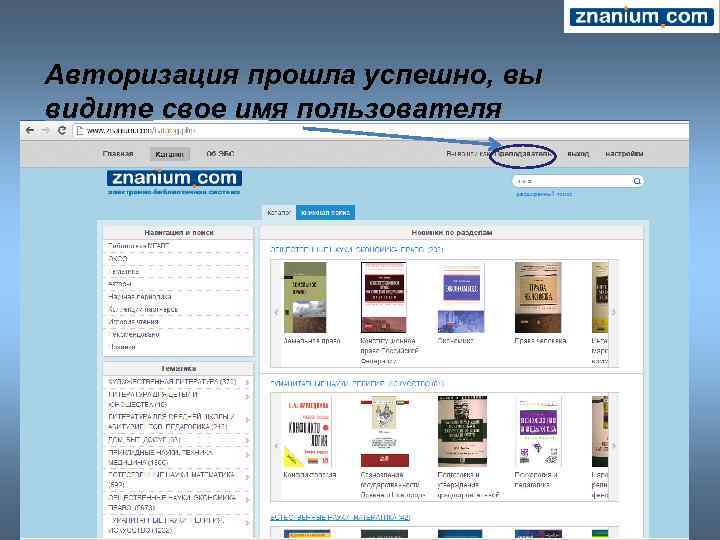The height and width of the screenshot is (540, 720).
Task: Open ЕСТЕСТВЕННЫЕ НАУКИ heading in Новинки по разделам
Action: click(x=340, y=517)
